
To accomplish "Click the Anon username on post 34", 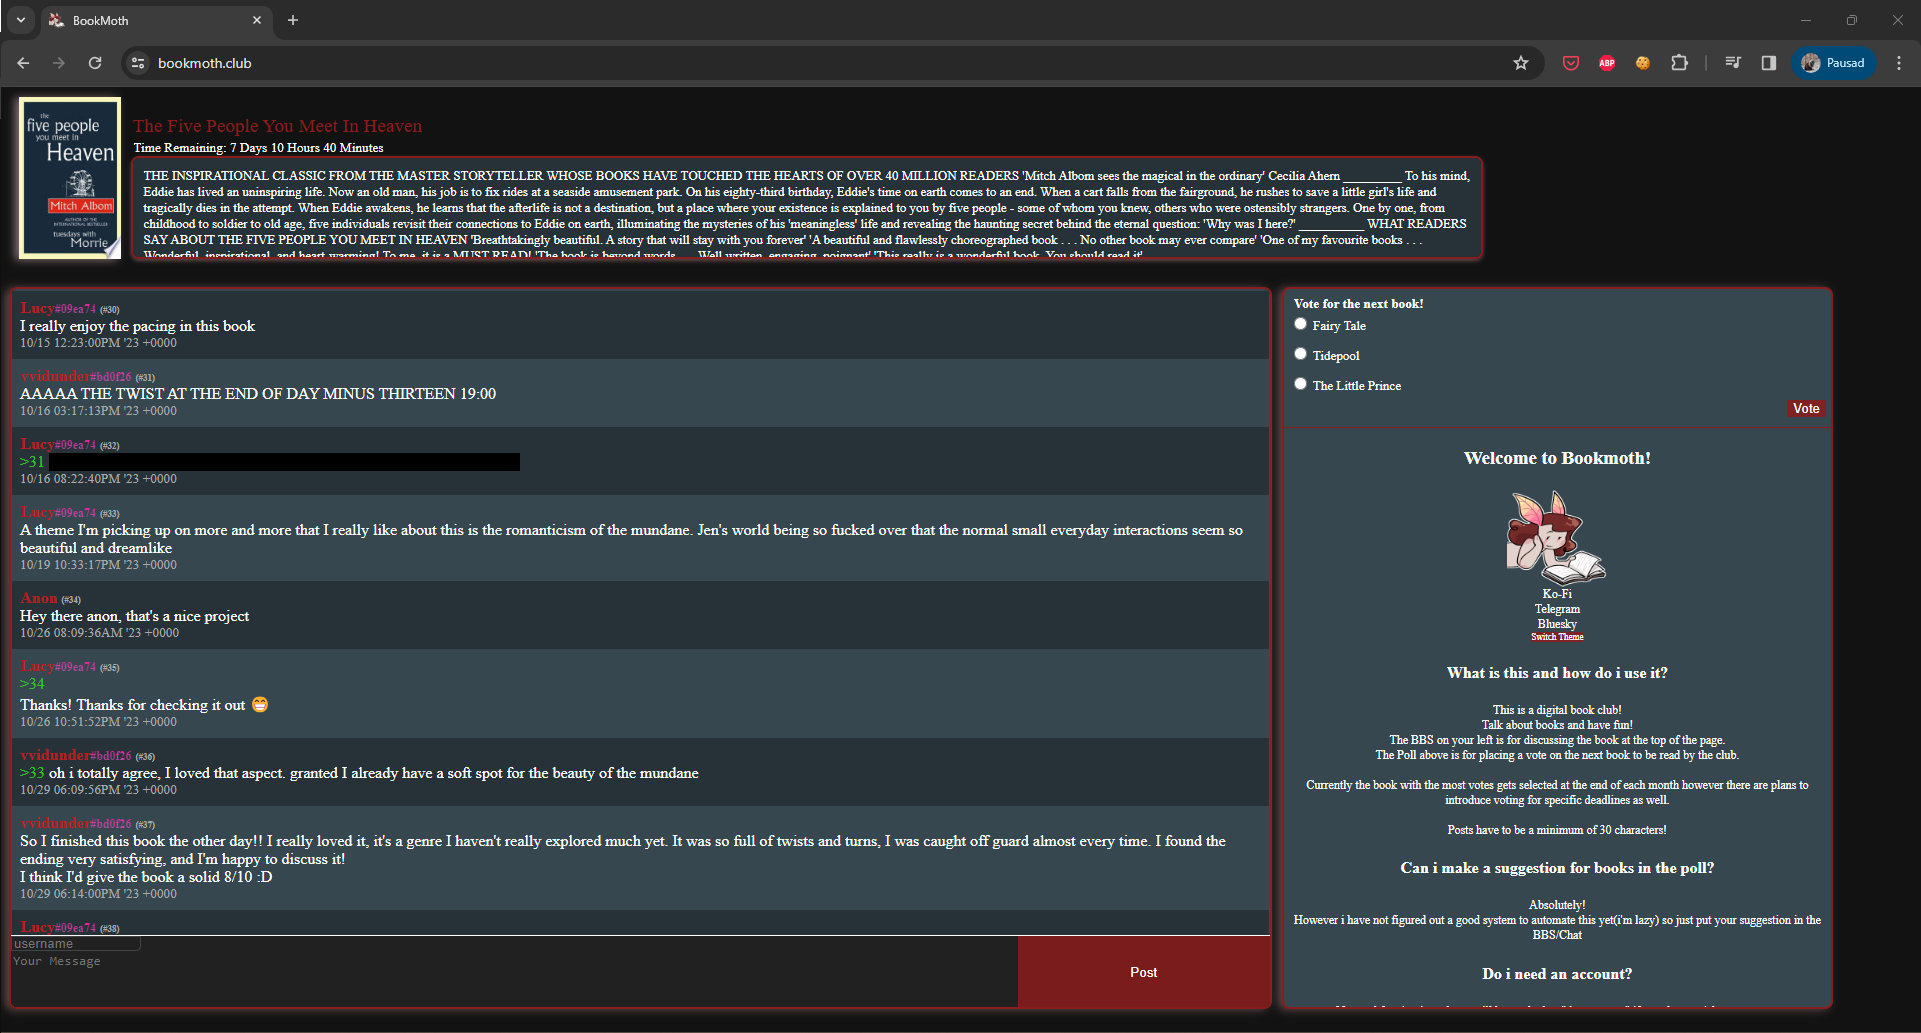I will click(39, 598).
